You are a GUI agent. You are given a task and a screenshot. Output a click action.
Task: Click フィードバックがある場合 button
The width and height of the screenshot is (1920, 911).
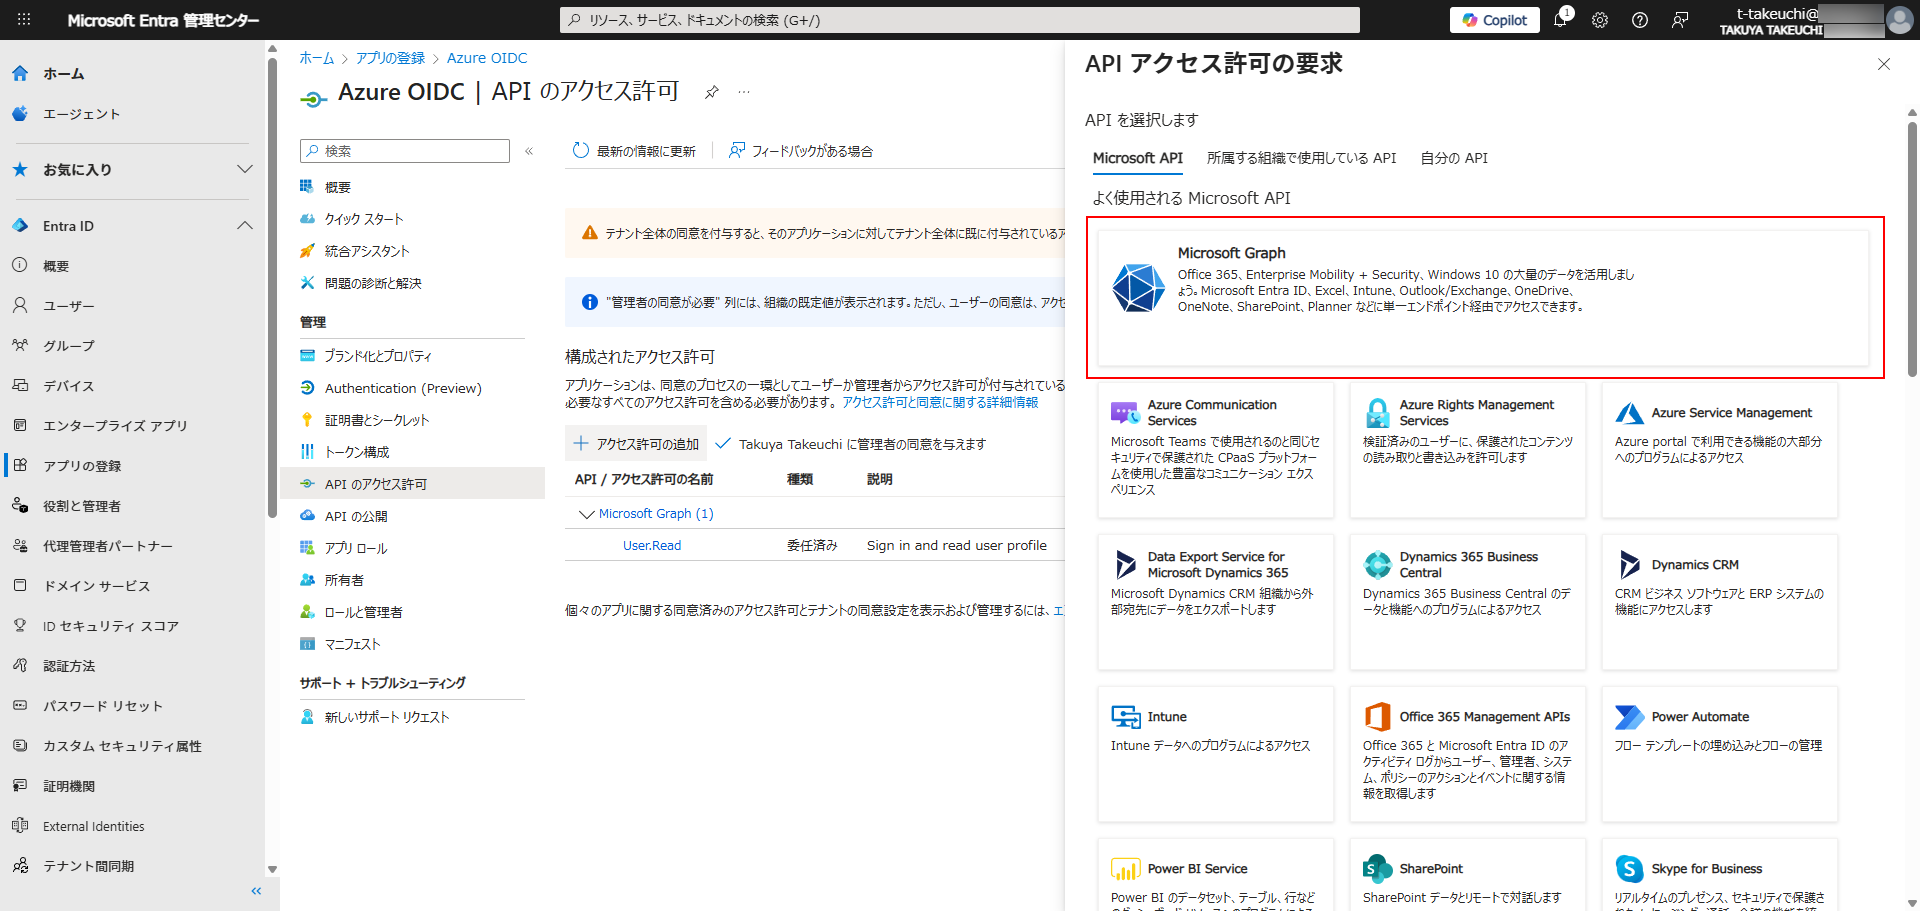click(x=801, y=151)
